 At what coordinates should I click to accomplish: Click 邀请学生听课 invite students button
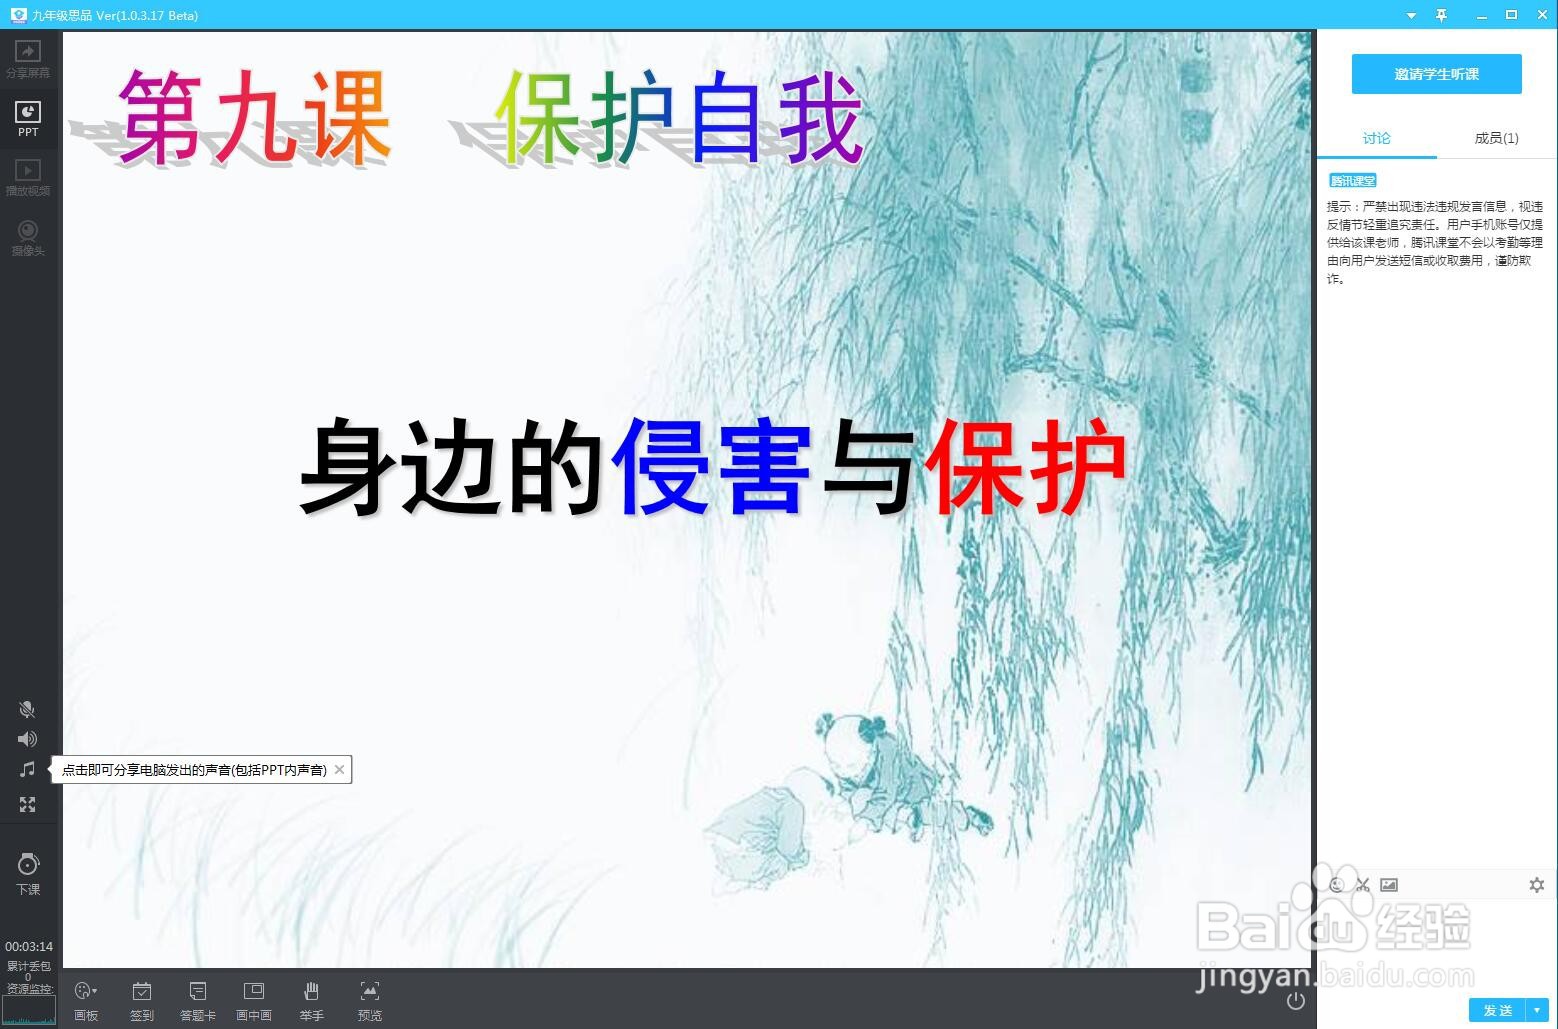click(1436, 74)
